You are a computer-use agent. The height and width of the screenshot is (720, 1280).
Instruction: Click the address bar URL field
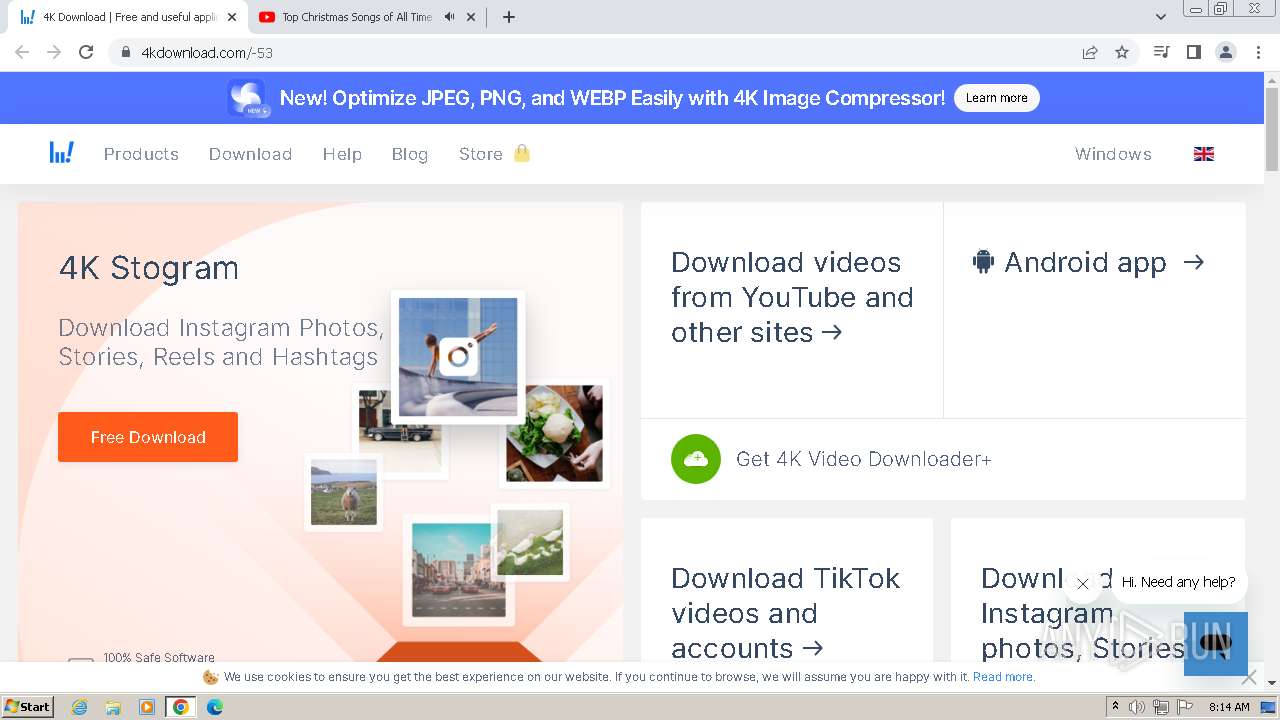click(x=600, y=52)
